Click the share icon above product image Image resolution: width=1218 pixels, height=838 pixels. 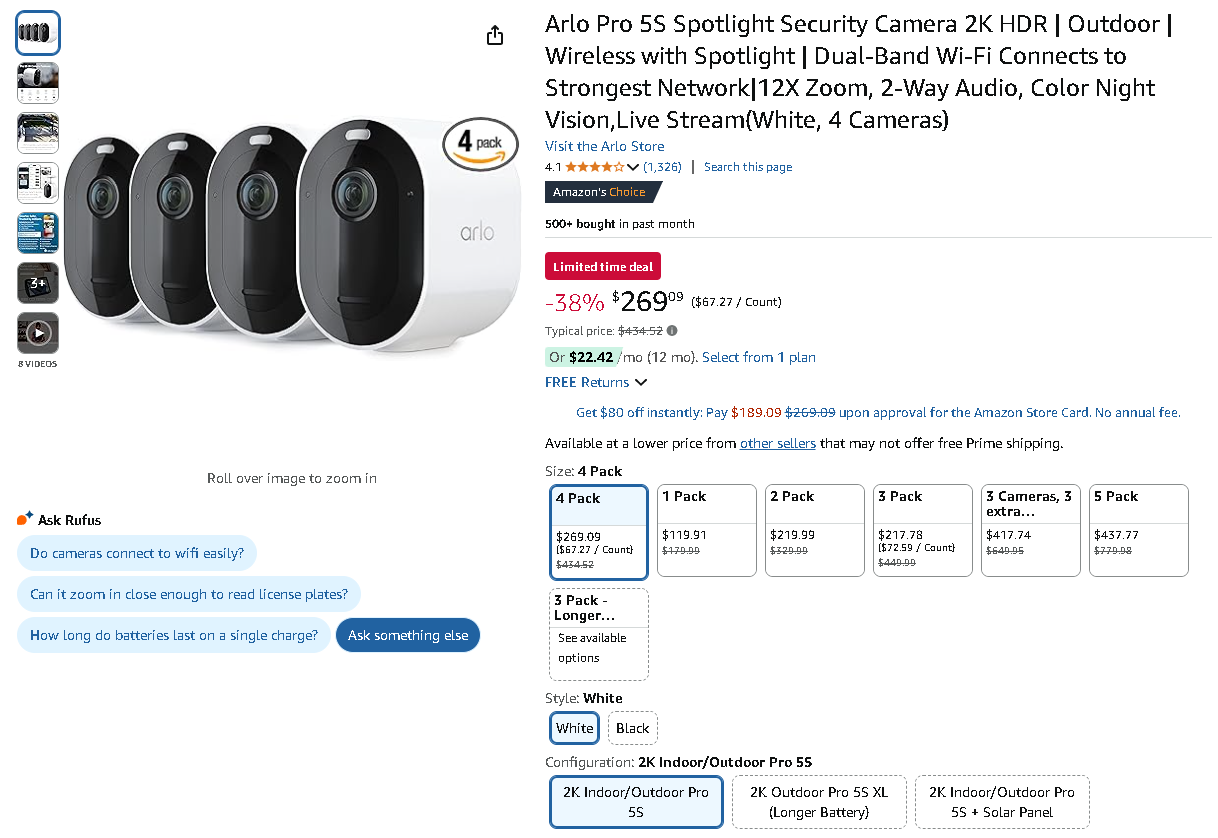click(x=495, y=36)
